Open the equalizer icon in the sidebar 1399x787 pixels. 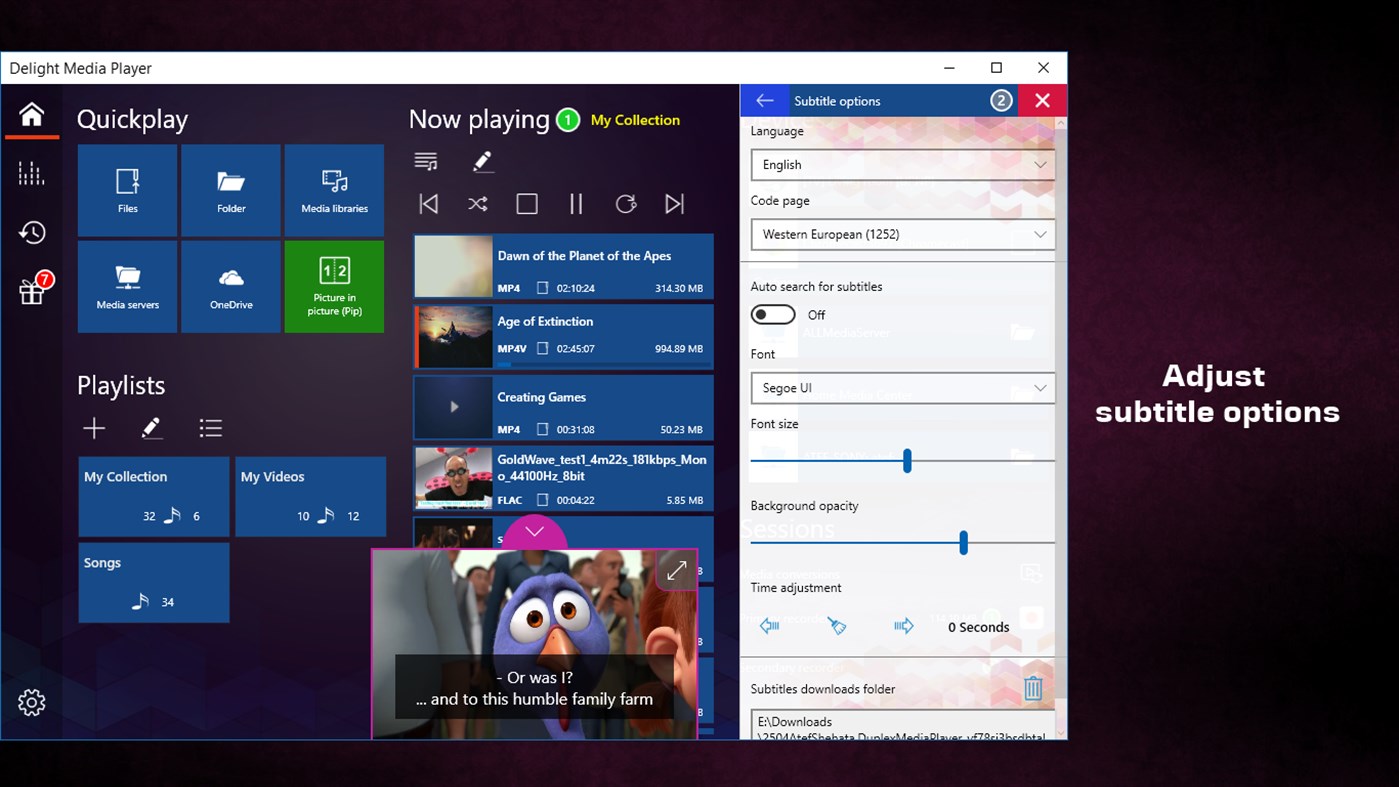point(31,172)
